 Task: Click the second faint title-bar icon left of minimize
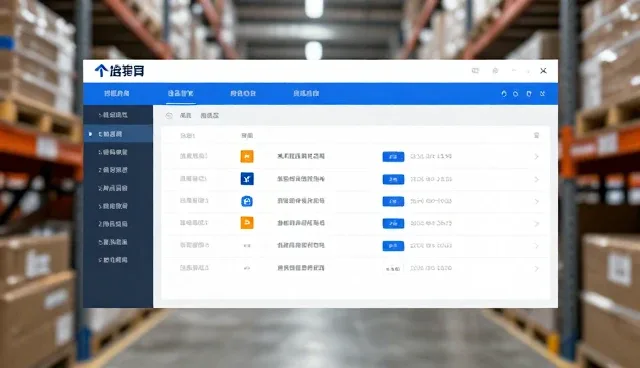(x=495, y=71)
